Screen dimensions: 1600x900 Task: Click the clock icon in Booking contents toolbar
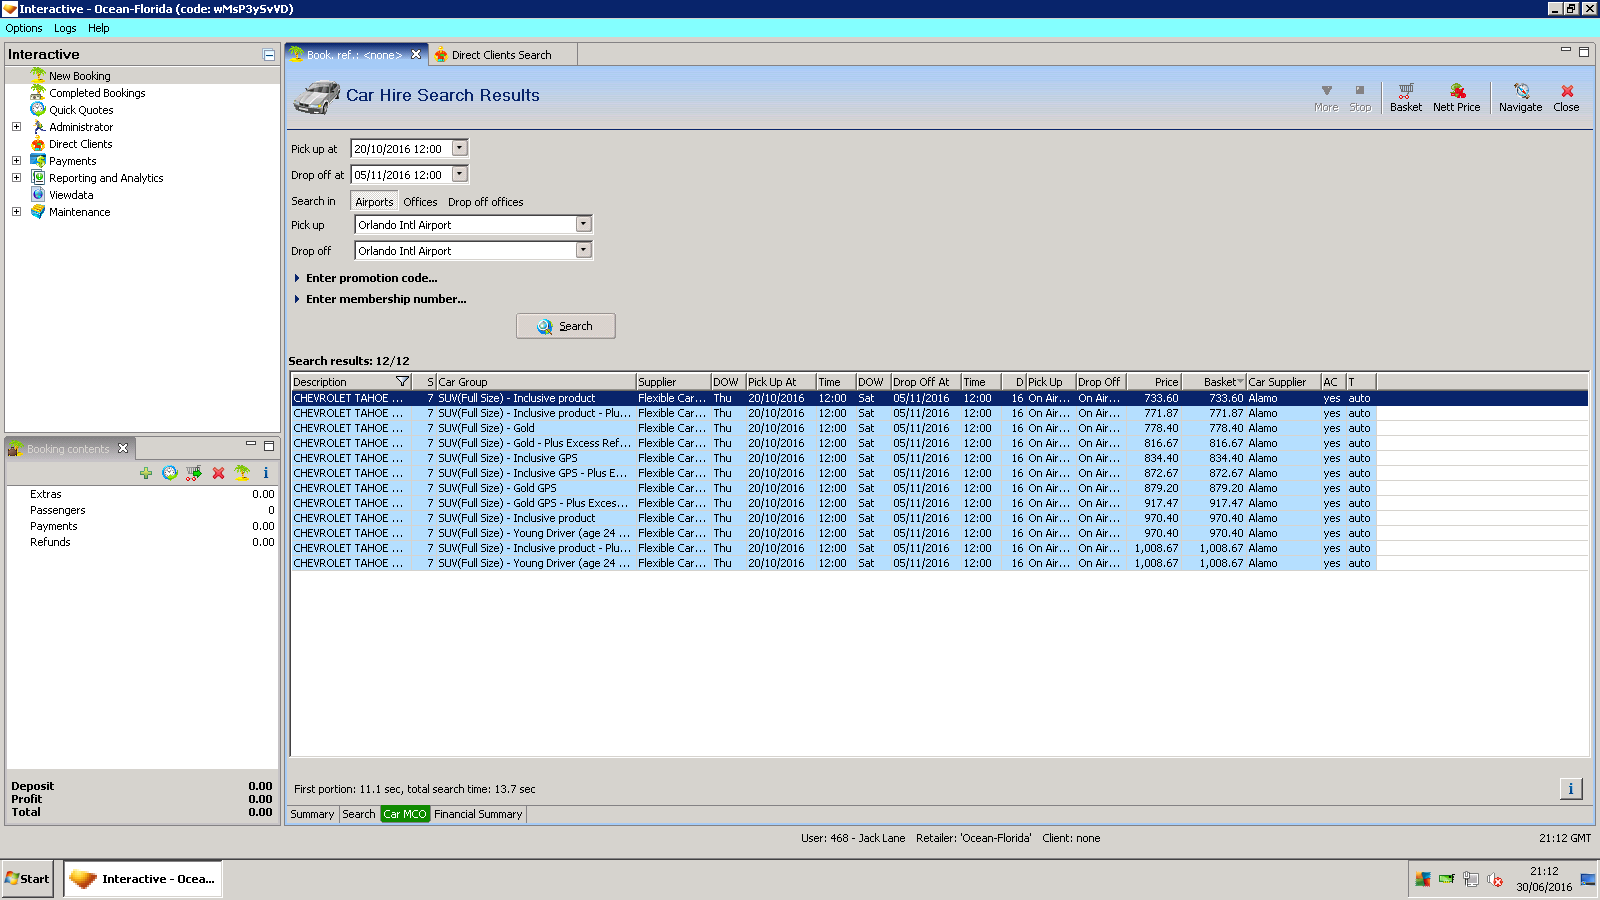tap(170, 473)
